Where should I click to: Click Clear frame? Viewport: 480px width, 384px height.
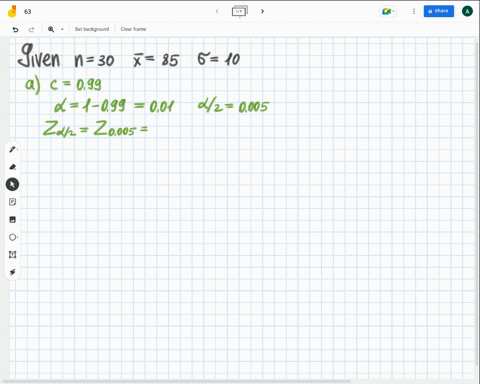[133, 29]
